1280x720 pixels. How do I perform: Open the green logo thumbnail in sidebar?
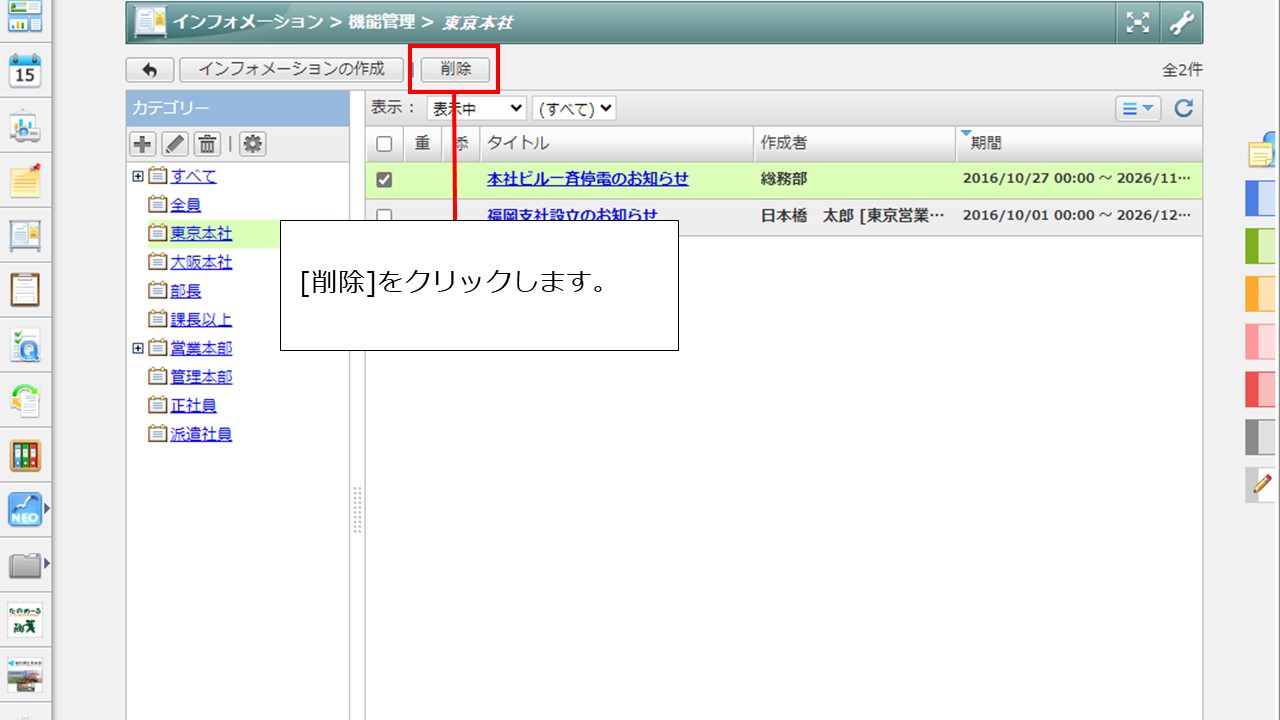(25, 620)
